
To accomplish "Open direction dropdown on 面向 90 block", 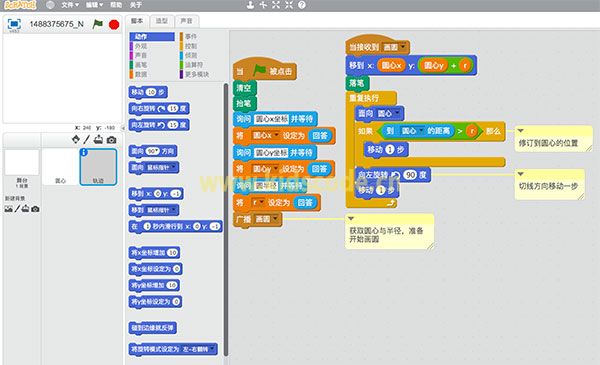I will pyautogui.click(x=157, y=152).
